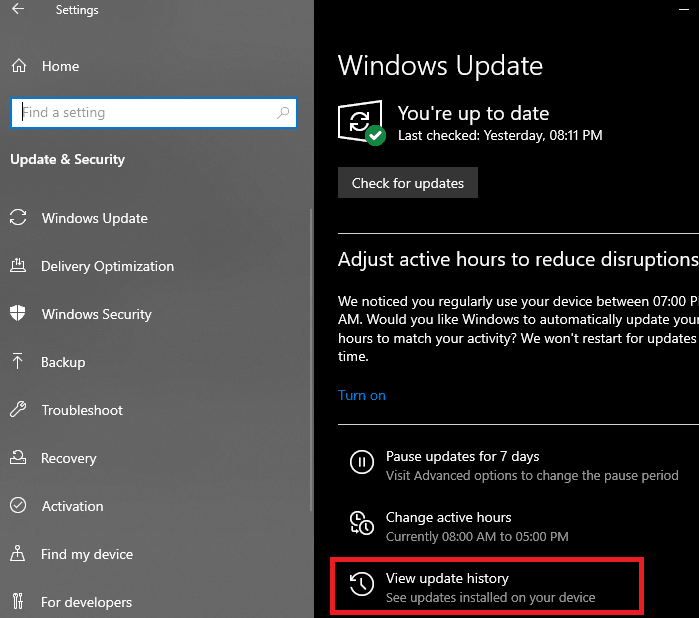Click the Windows Update sync icon
Image resolution: width=699 pixels, height=618 pixels.
(18, 218)
